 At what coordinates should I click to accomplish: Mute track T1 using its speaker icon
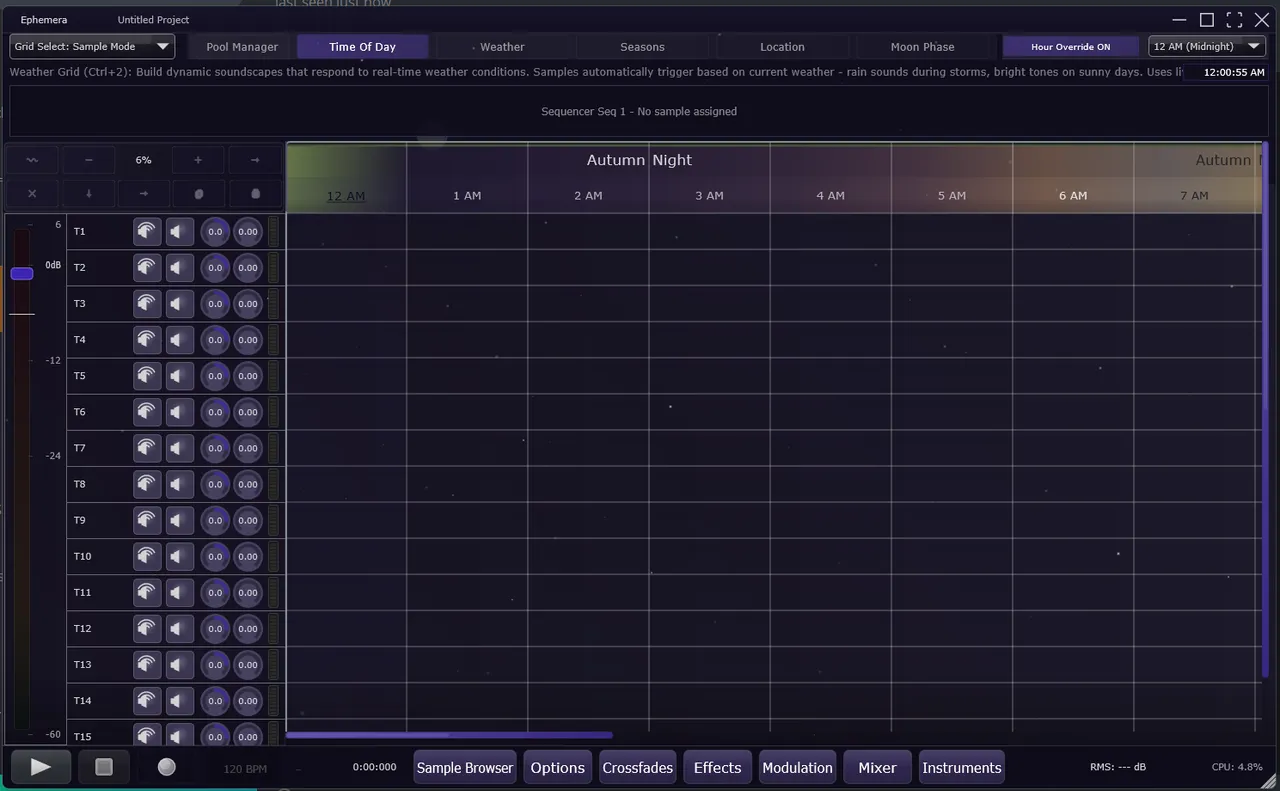tap(179, 231)
